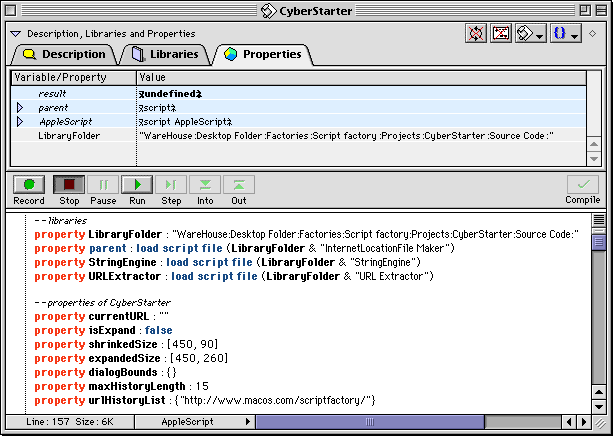Viewport: 613px width, 436px height.
Task: Click the 'property isExpand : false' line
Action: 104,330
